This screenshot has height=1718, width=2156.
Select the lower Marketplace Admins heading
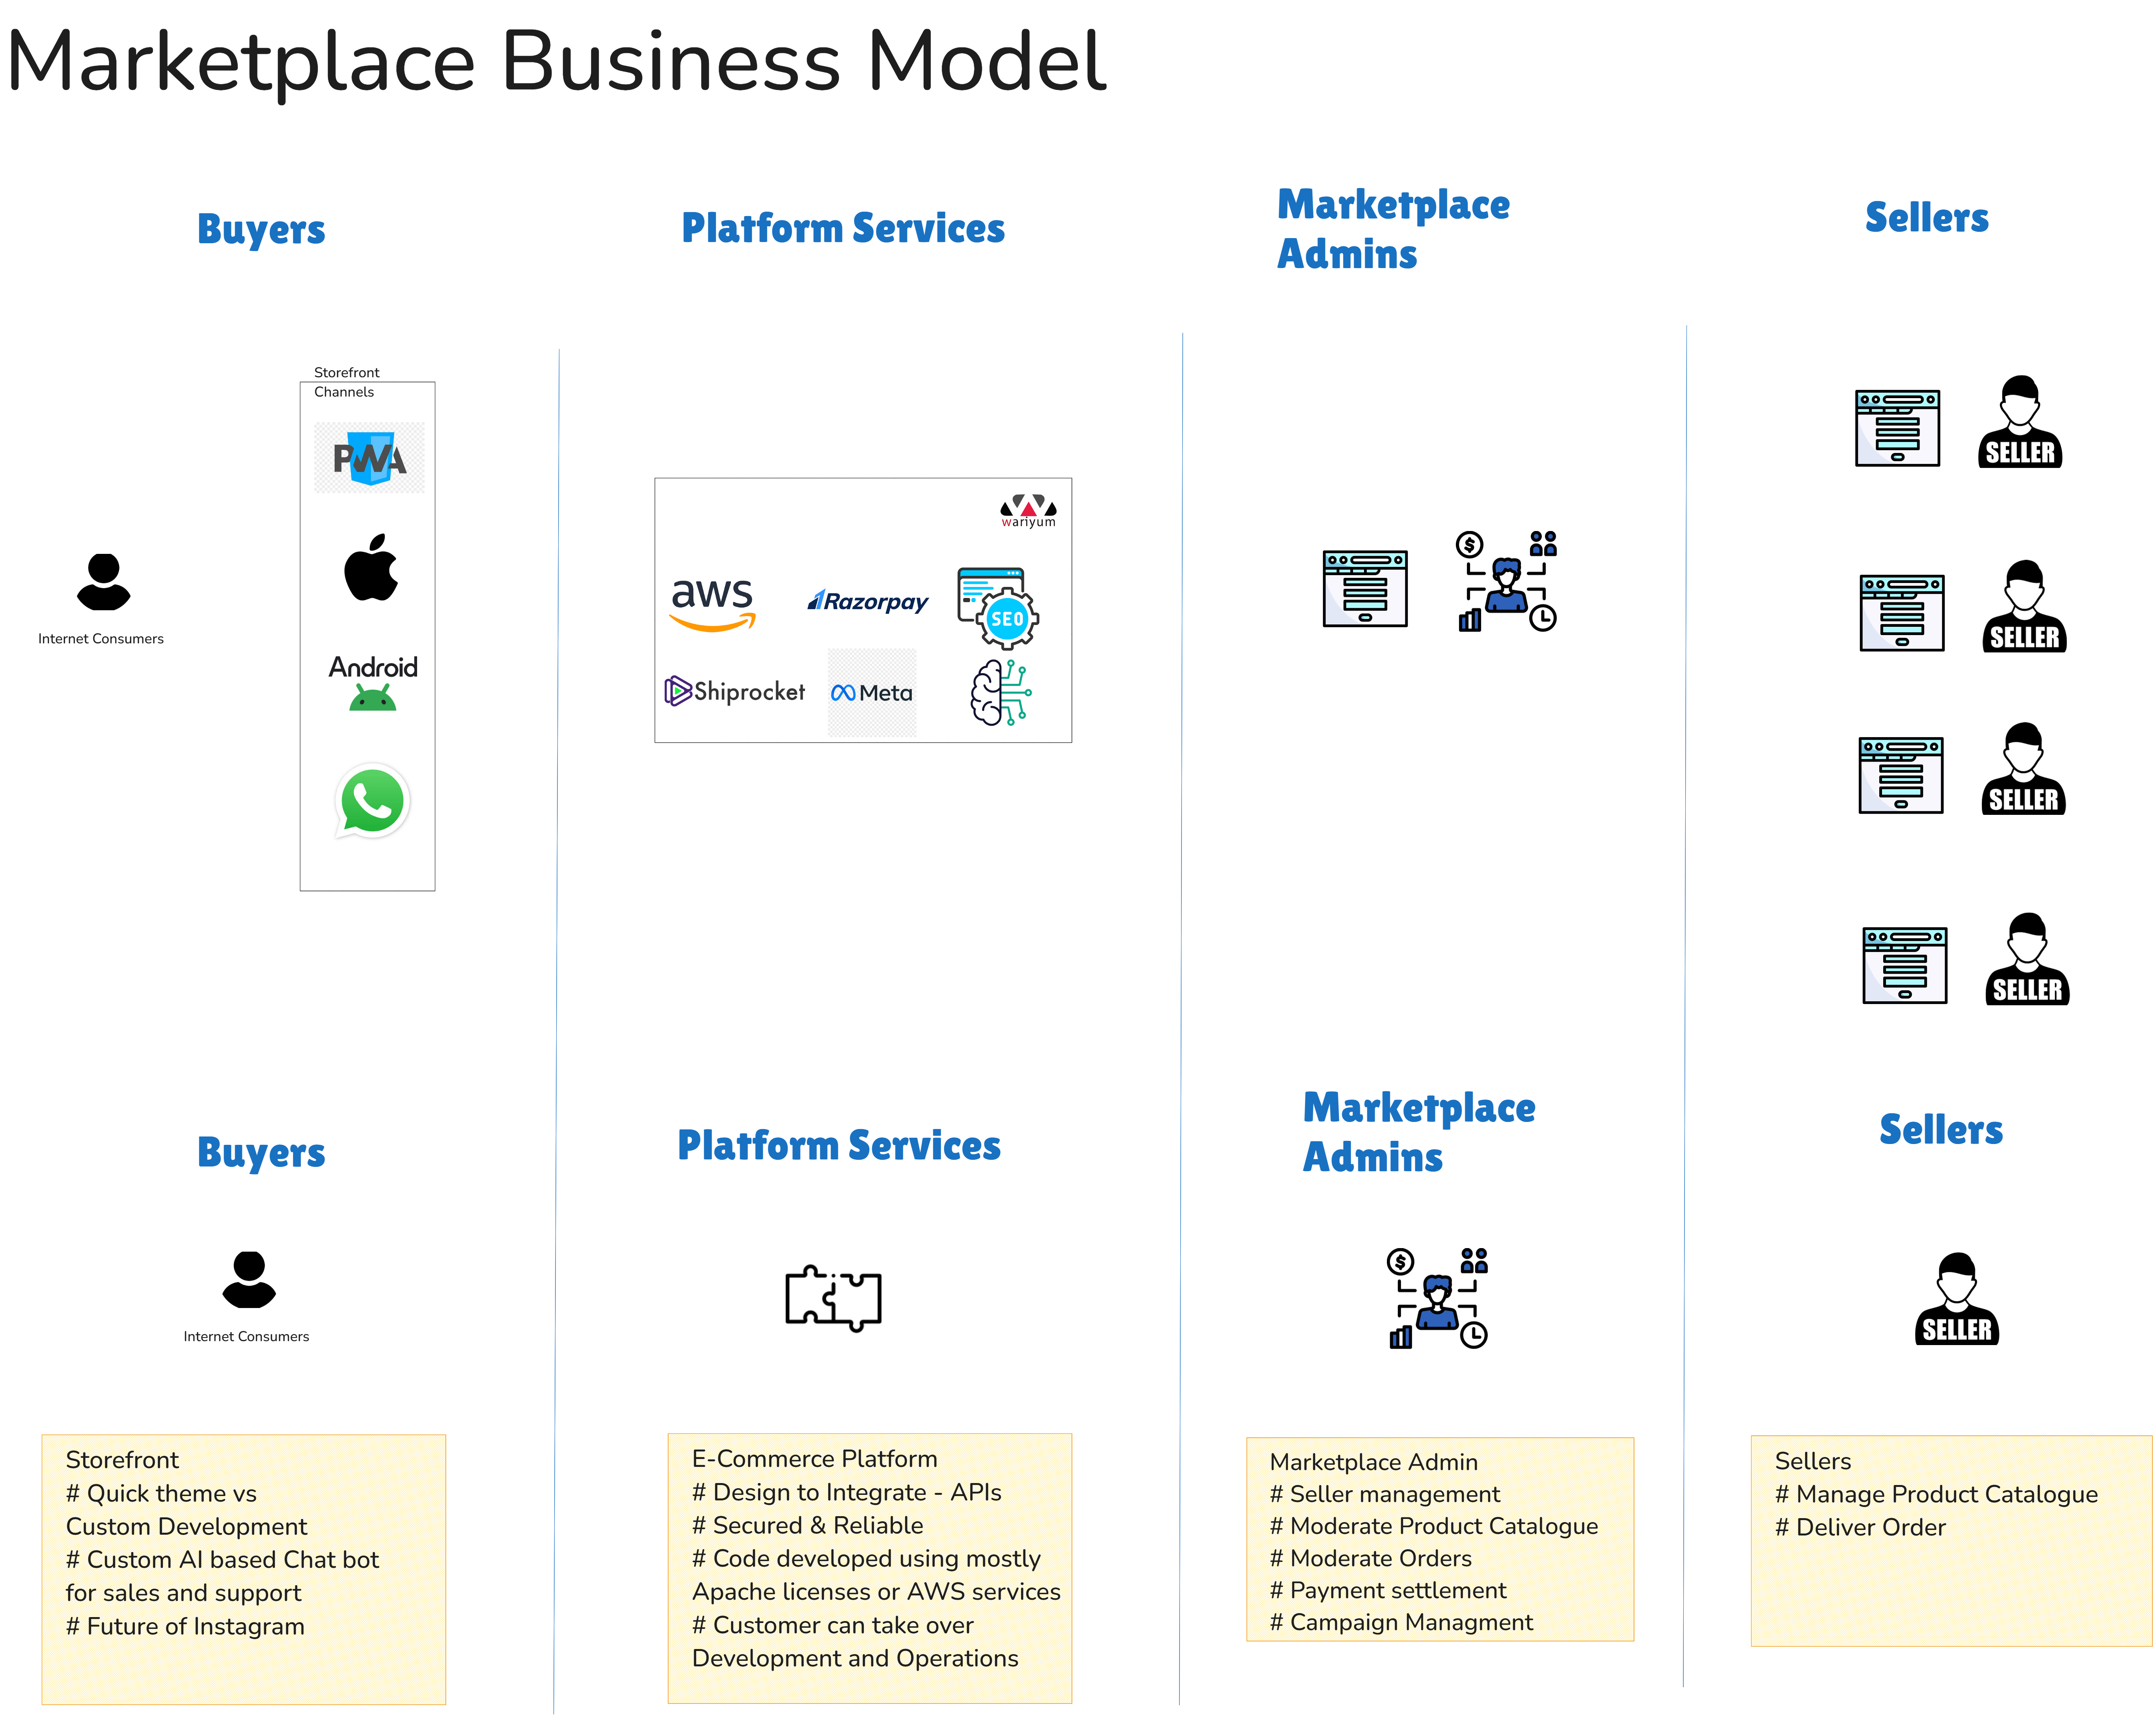1419,1132
